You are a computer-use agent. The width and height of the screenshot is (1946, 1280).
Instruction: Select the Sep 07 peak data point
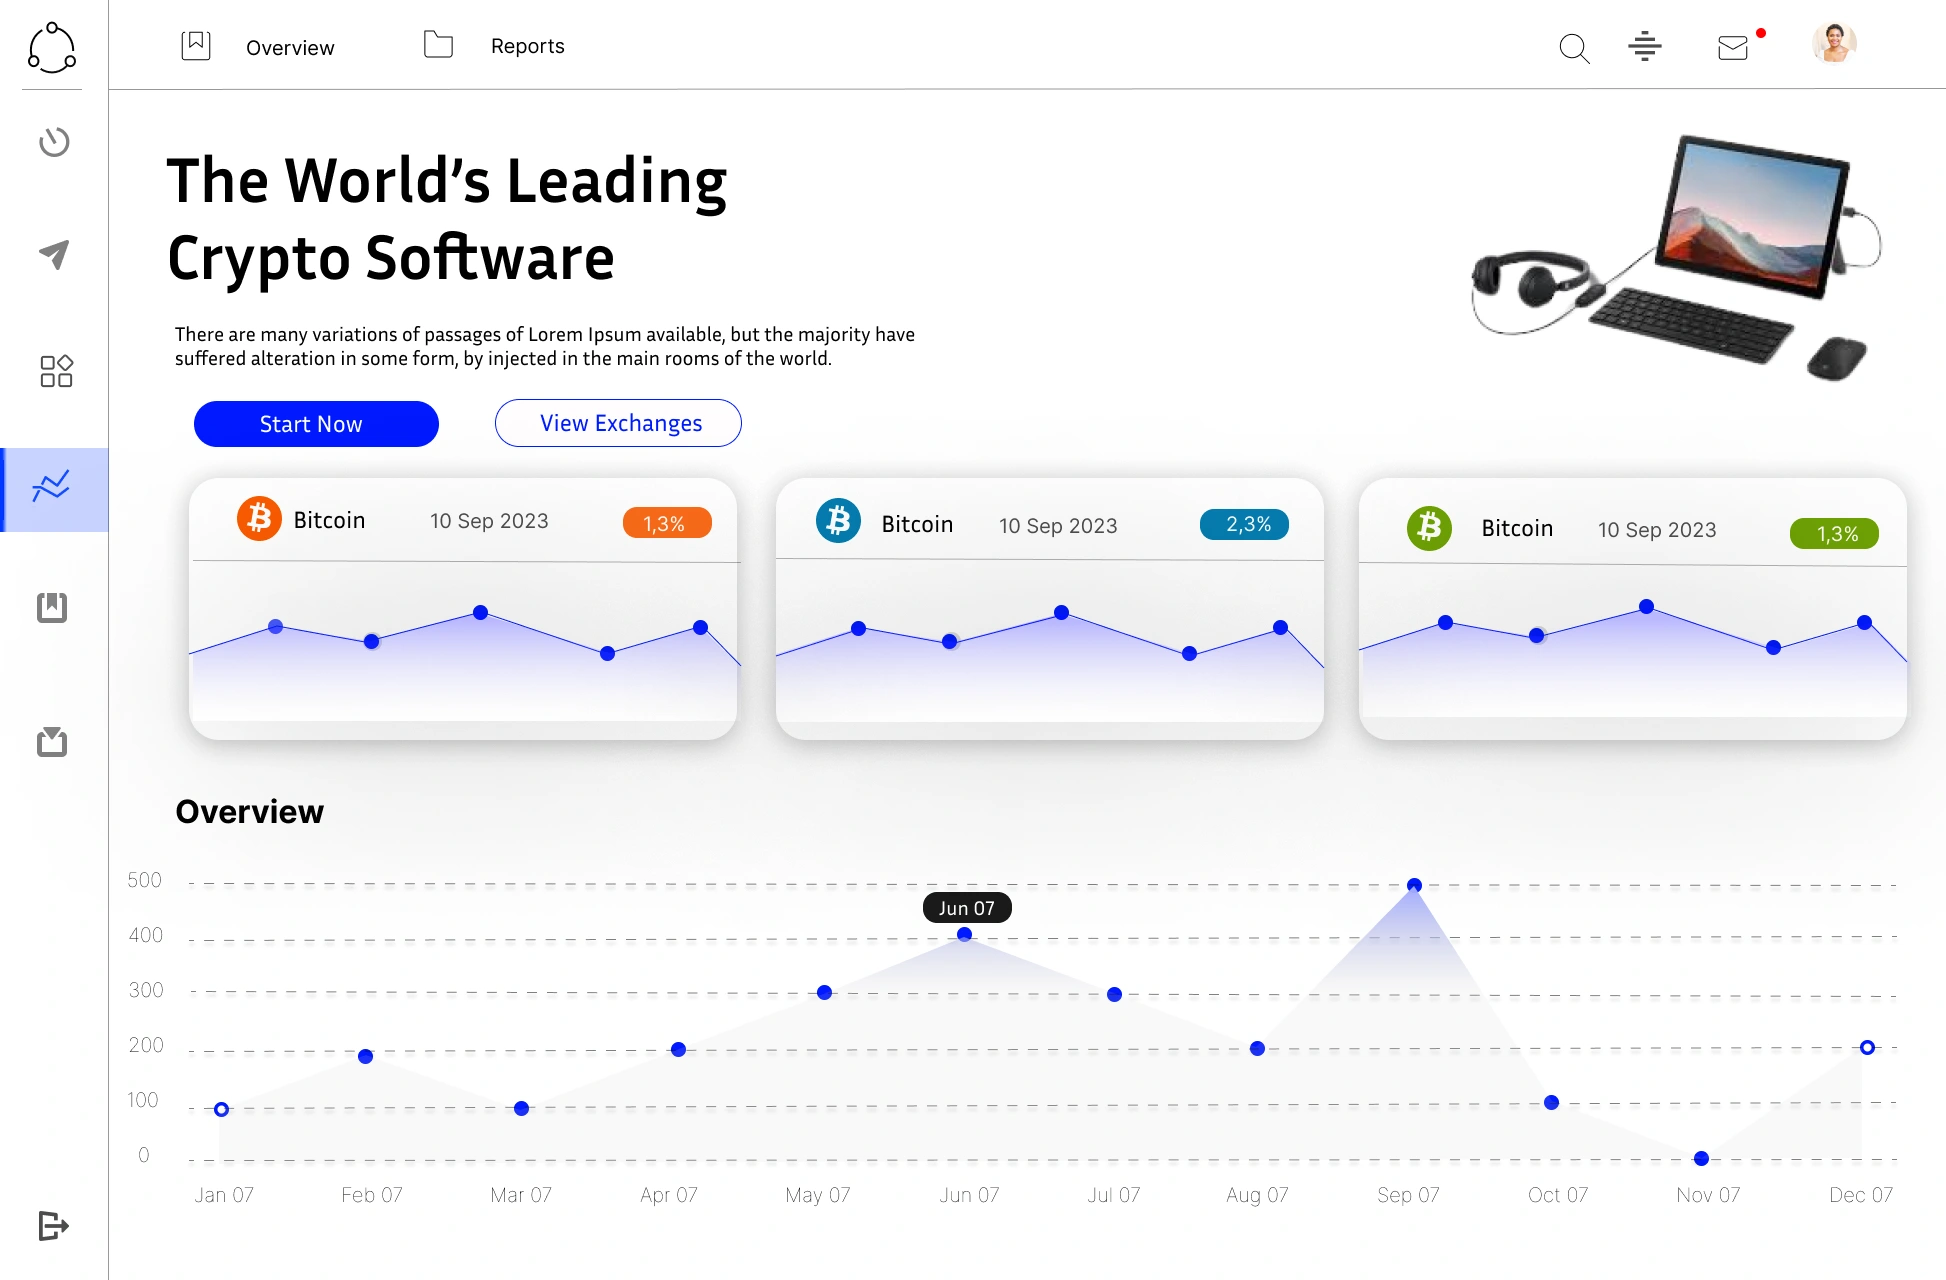point(1414,885)
